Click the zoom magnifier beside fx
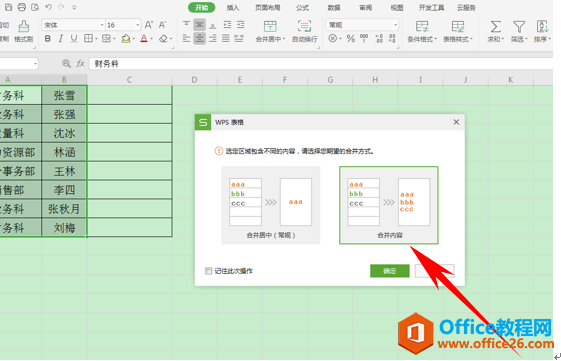The width and height of the screenshot is (561, 361). click(66, 64)
